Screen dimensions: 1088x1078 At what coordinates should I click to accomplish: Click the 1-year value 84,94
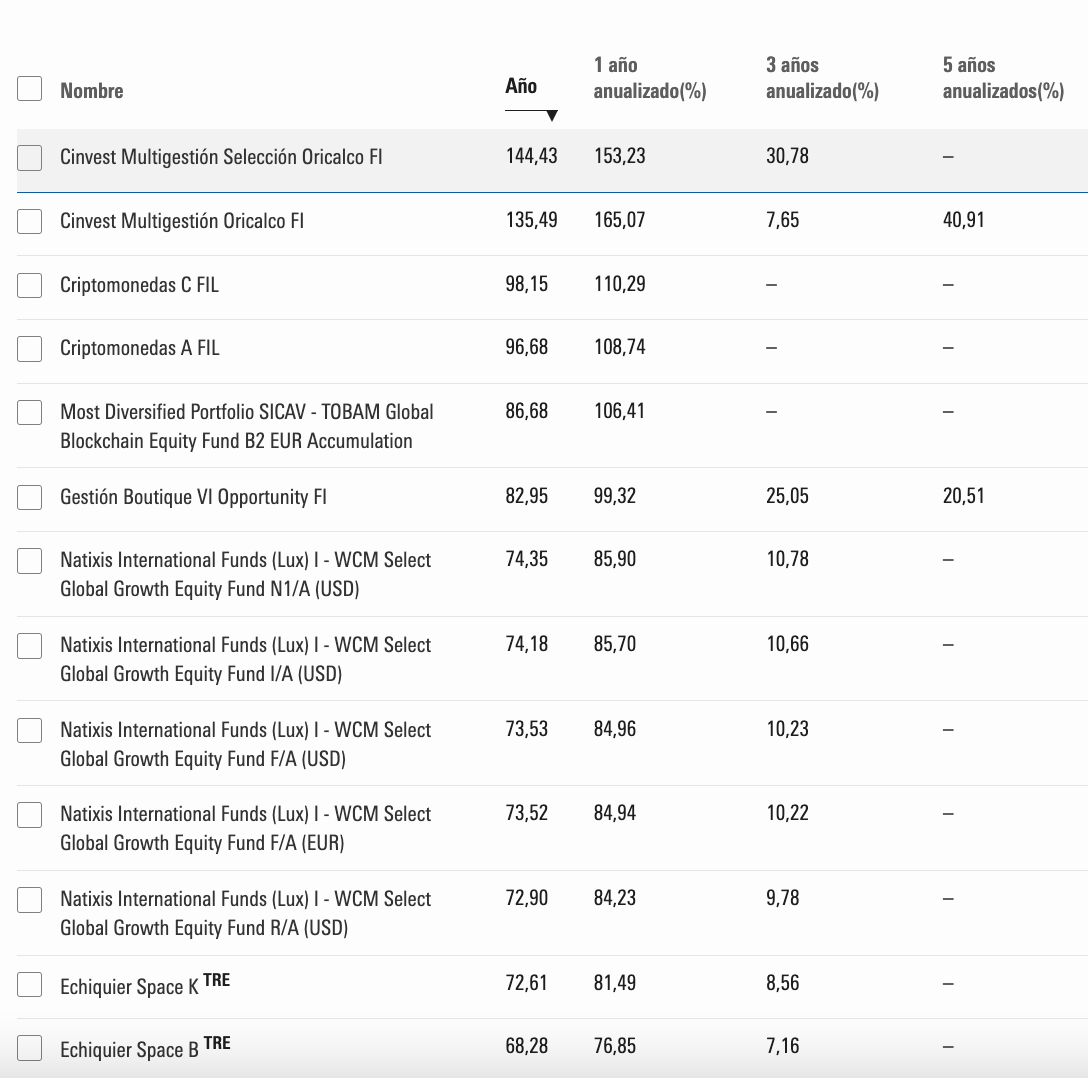tap(615, 813)
